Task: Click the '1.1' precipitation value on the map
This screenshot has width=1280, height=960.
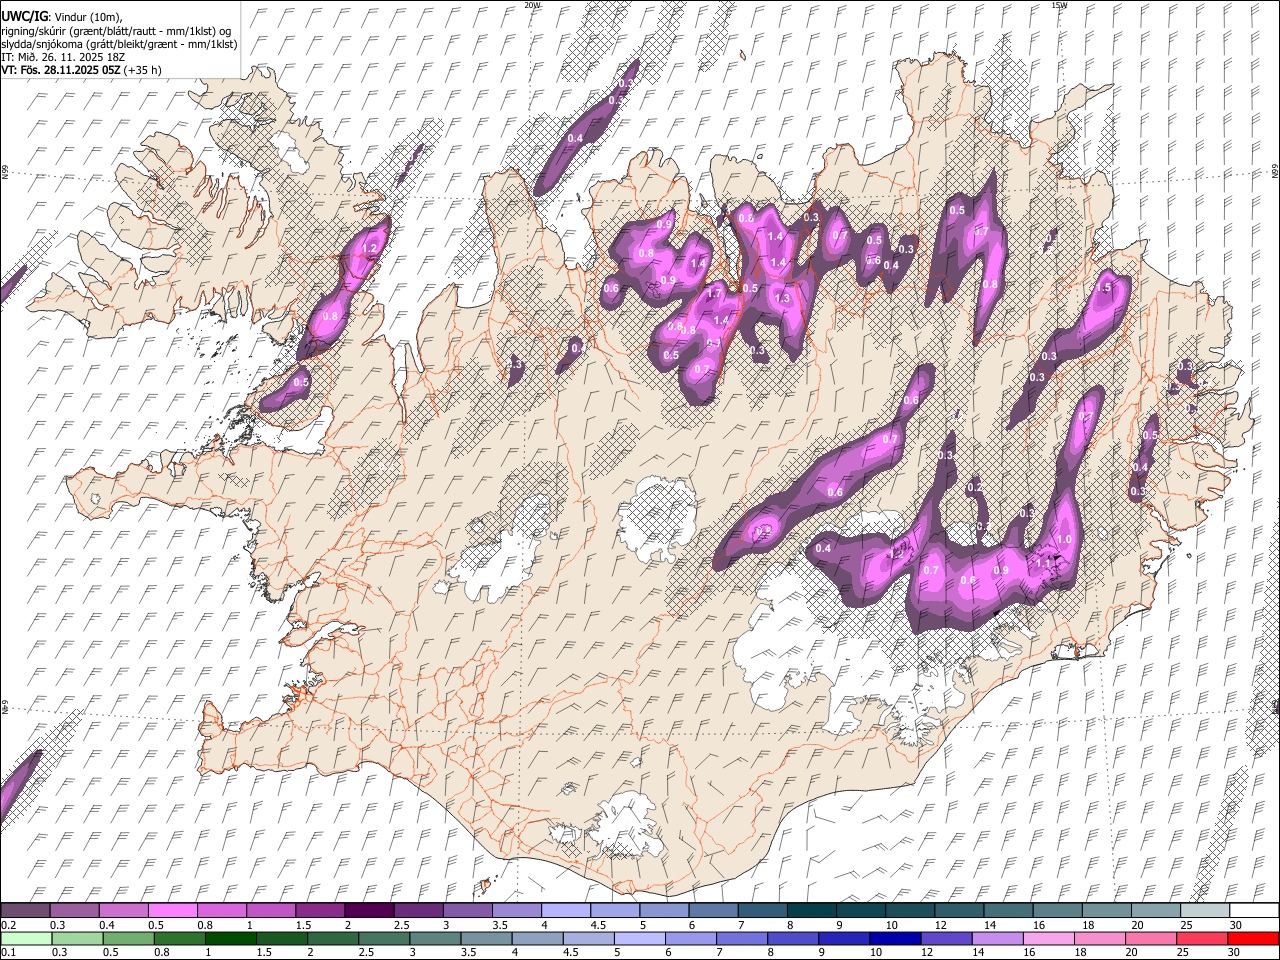Action: tap(1042, 564)
